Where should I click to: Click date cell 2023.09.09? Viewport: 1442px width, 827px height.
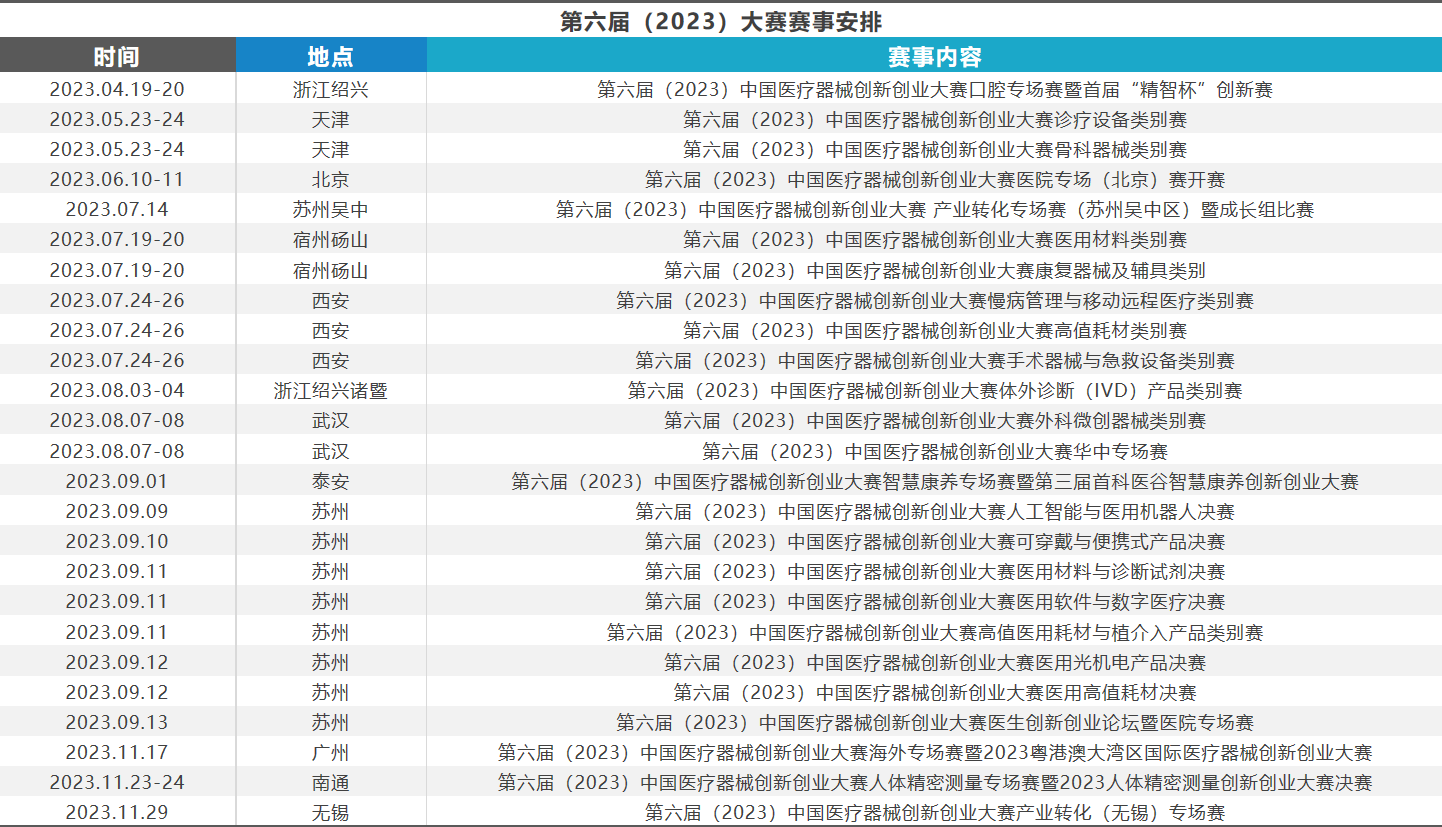[117, 511]
